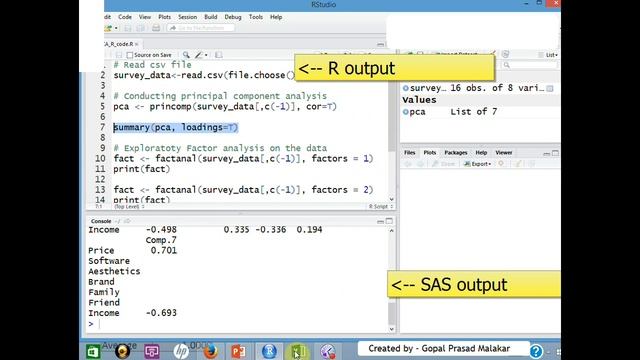Viewport: 640px width, 360px height.
Task: Click the highlighted summary(pca, loadings=T) line
Action: [176, 127]
